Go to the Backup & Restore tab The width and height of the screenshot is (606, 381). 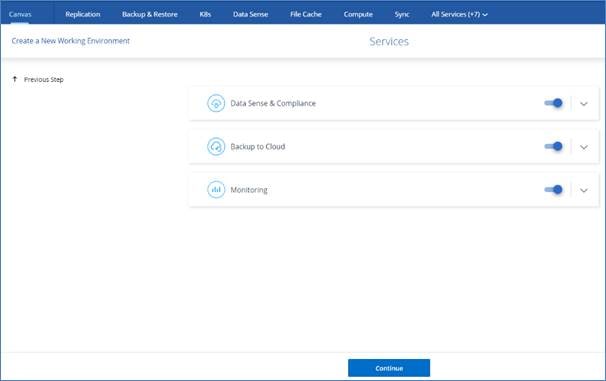(x=150, y=14)
